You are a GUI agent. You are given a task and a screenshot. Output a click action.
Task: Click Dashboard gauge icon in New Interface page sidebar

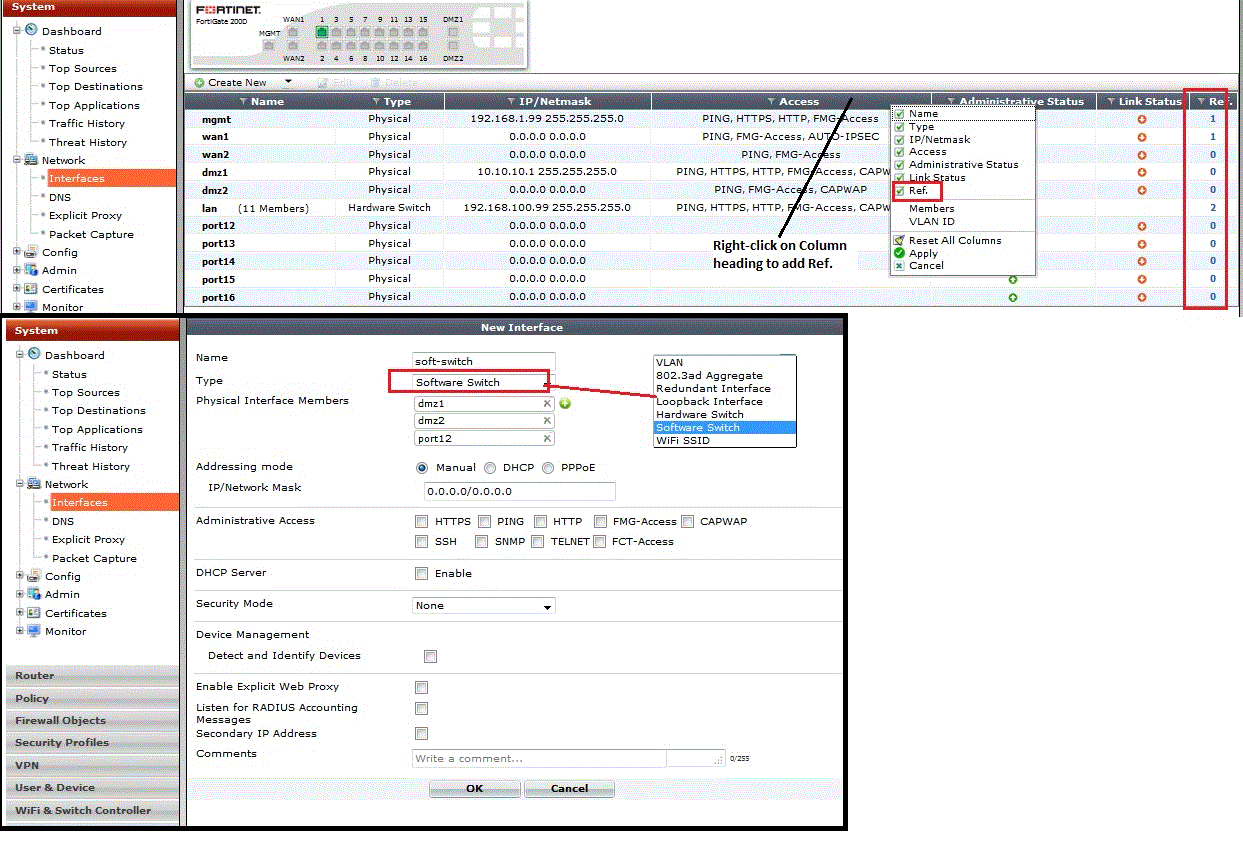[x=35, y=354]
